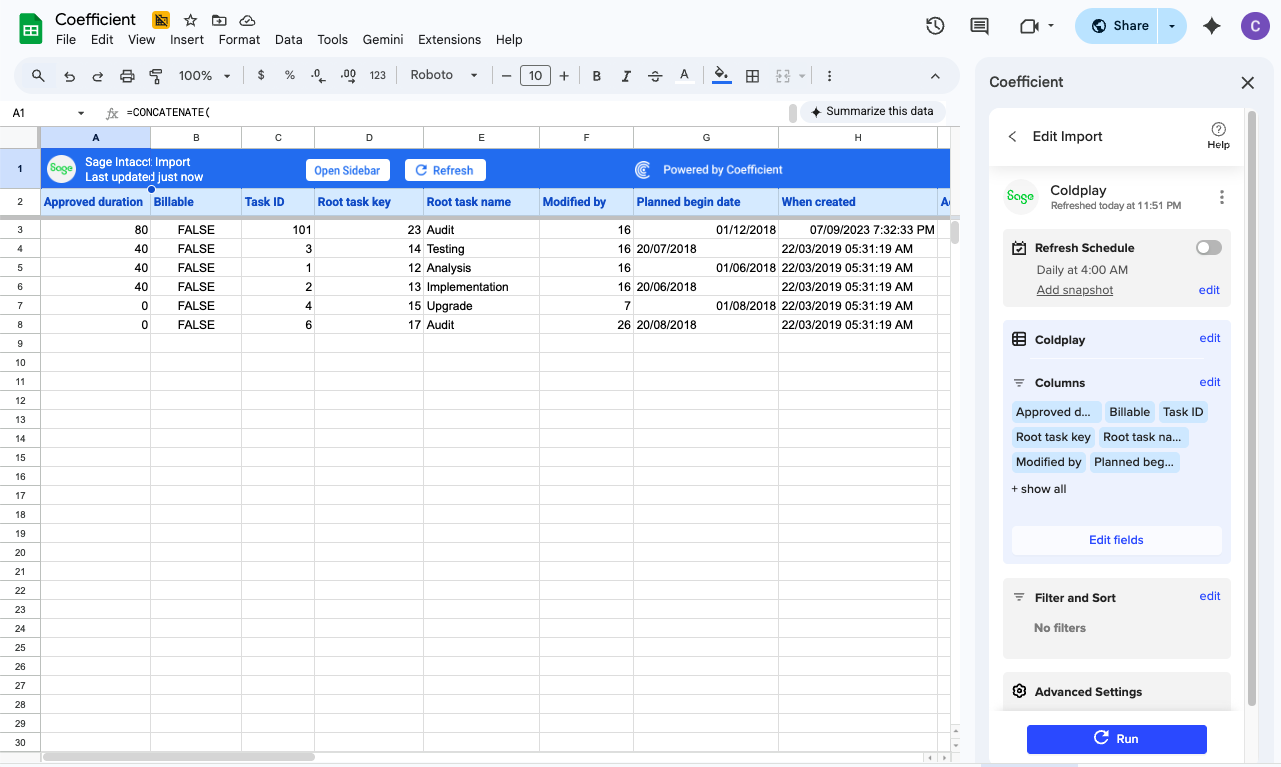Star this Coefficient spreadsheet
This screenshot has width=1281, height=767.
click(190, 20)
